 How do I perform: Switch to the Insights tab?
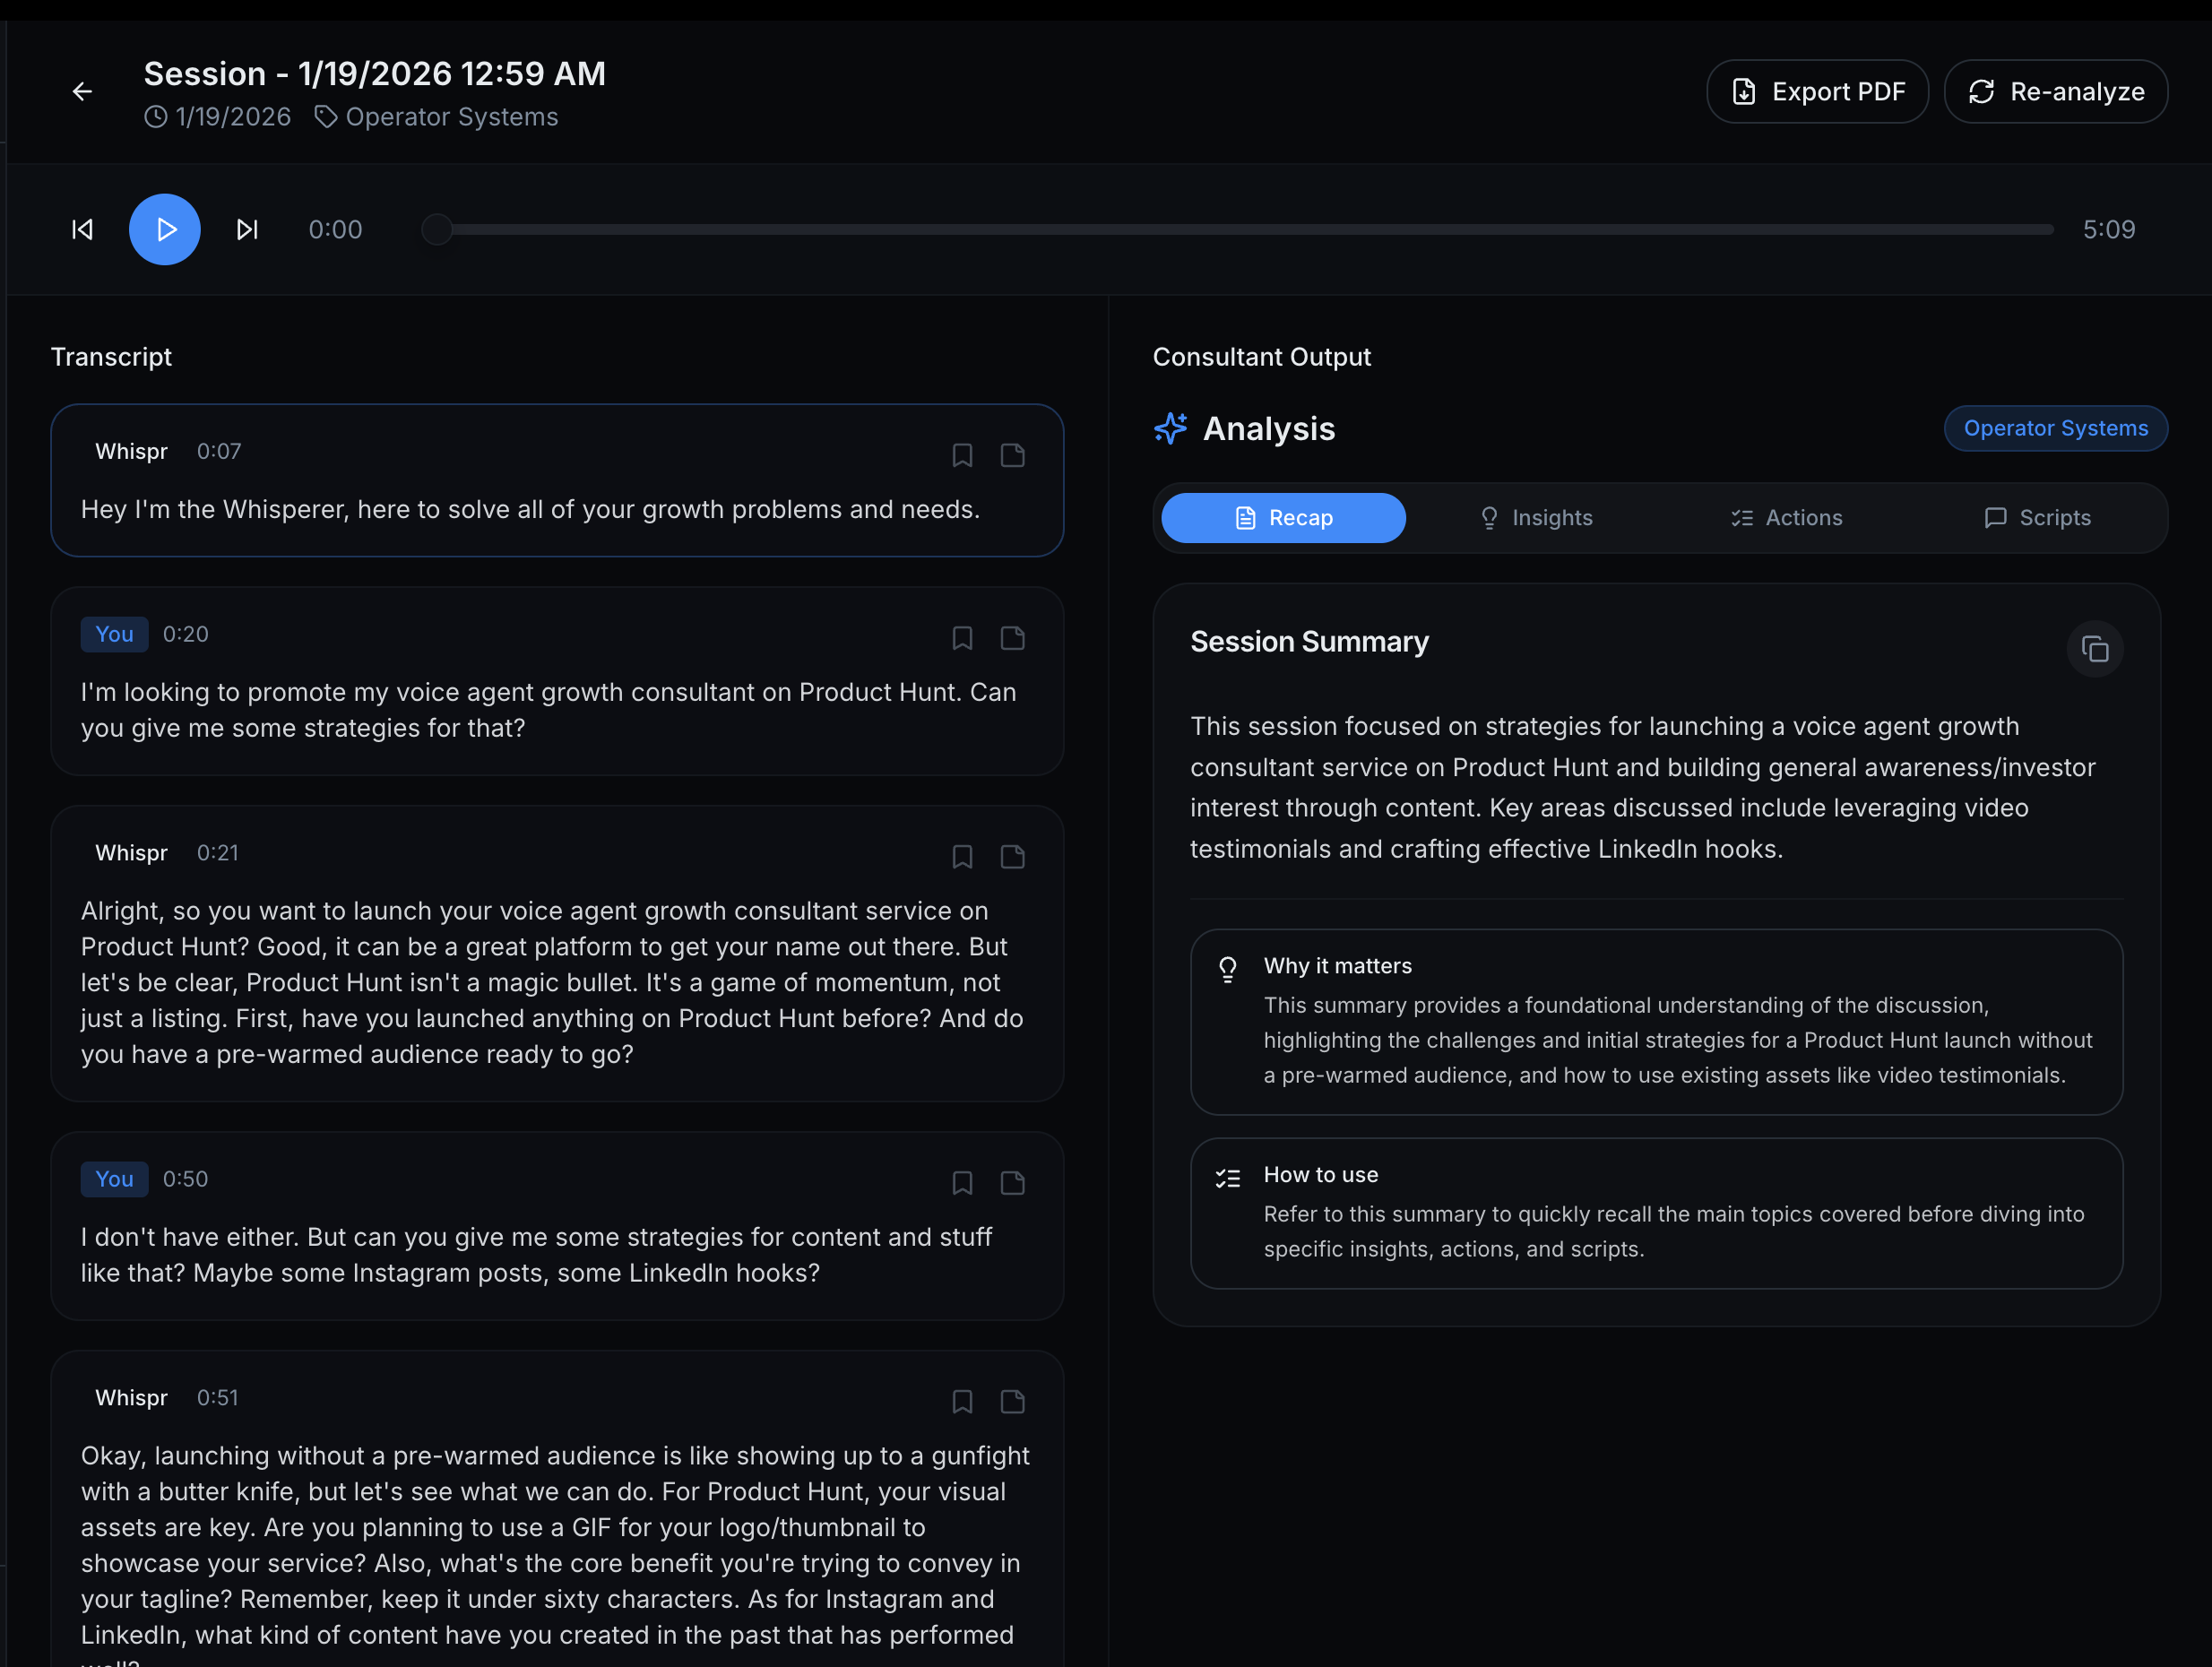click(1535, 518)
